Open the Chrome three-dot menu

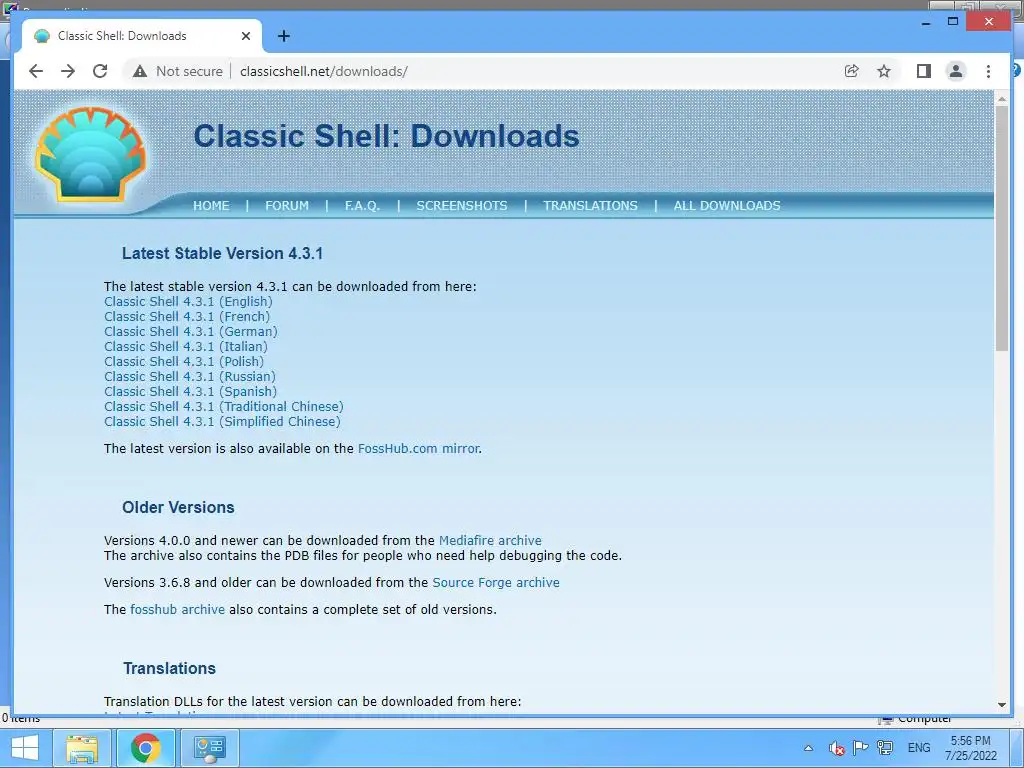click(x=988, y=71)
